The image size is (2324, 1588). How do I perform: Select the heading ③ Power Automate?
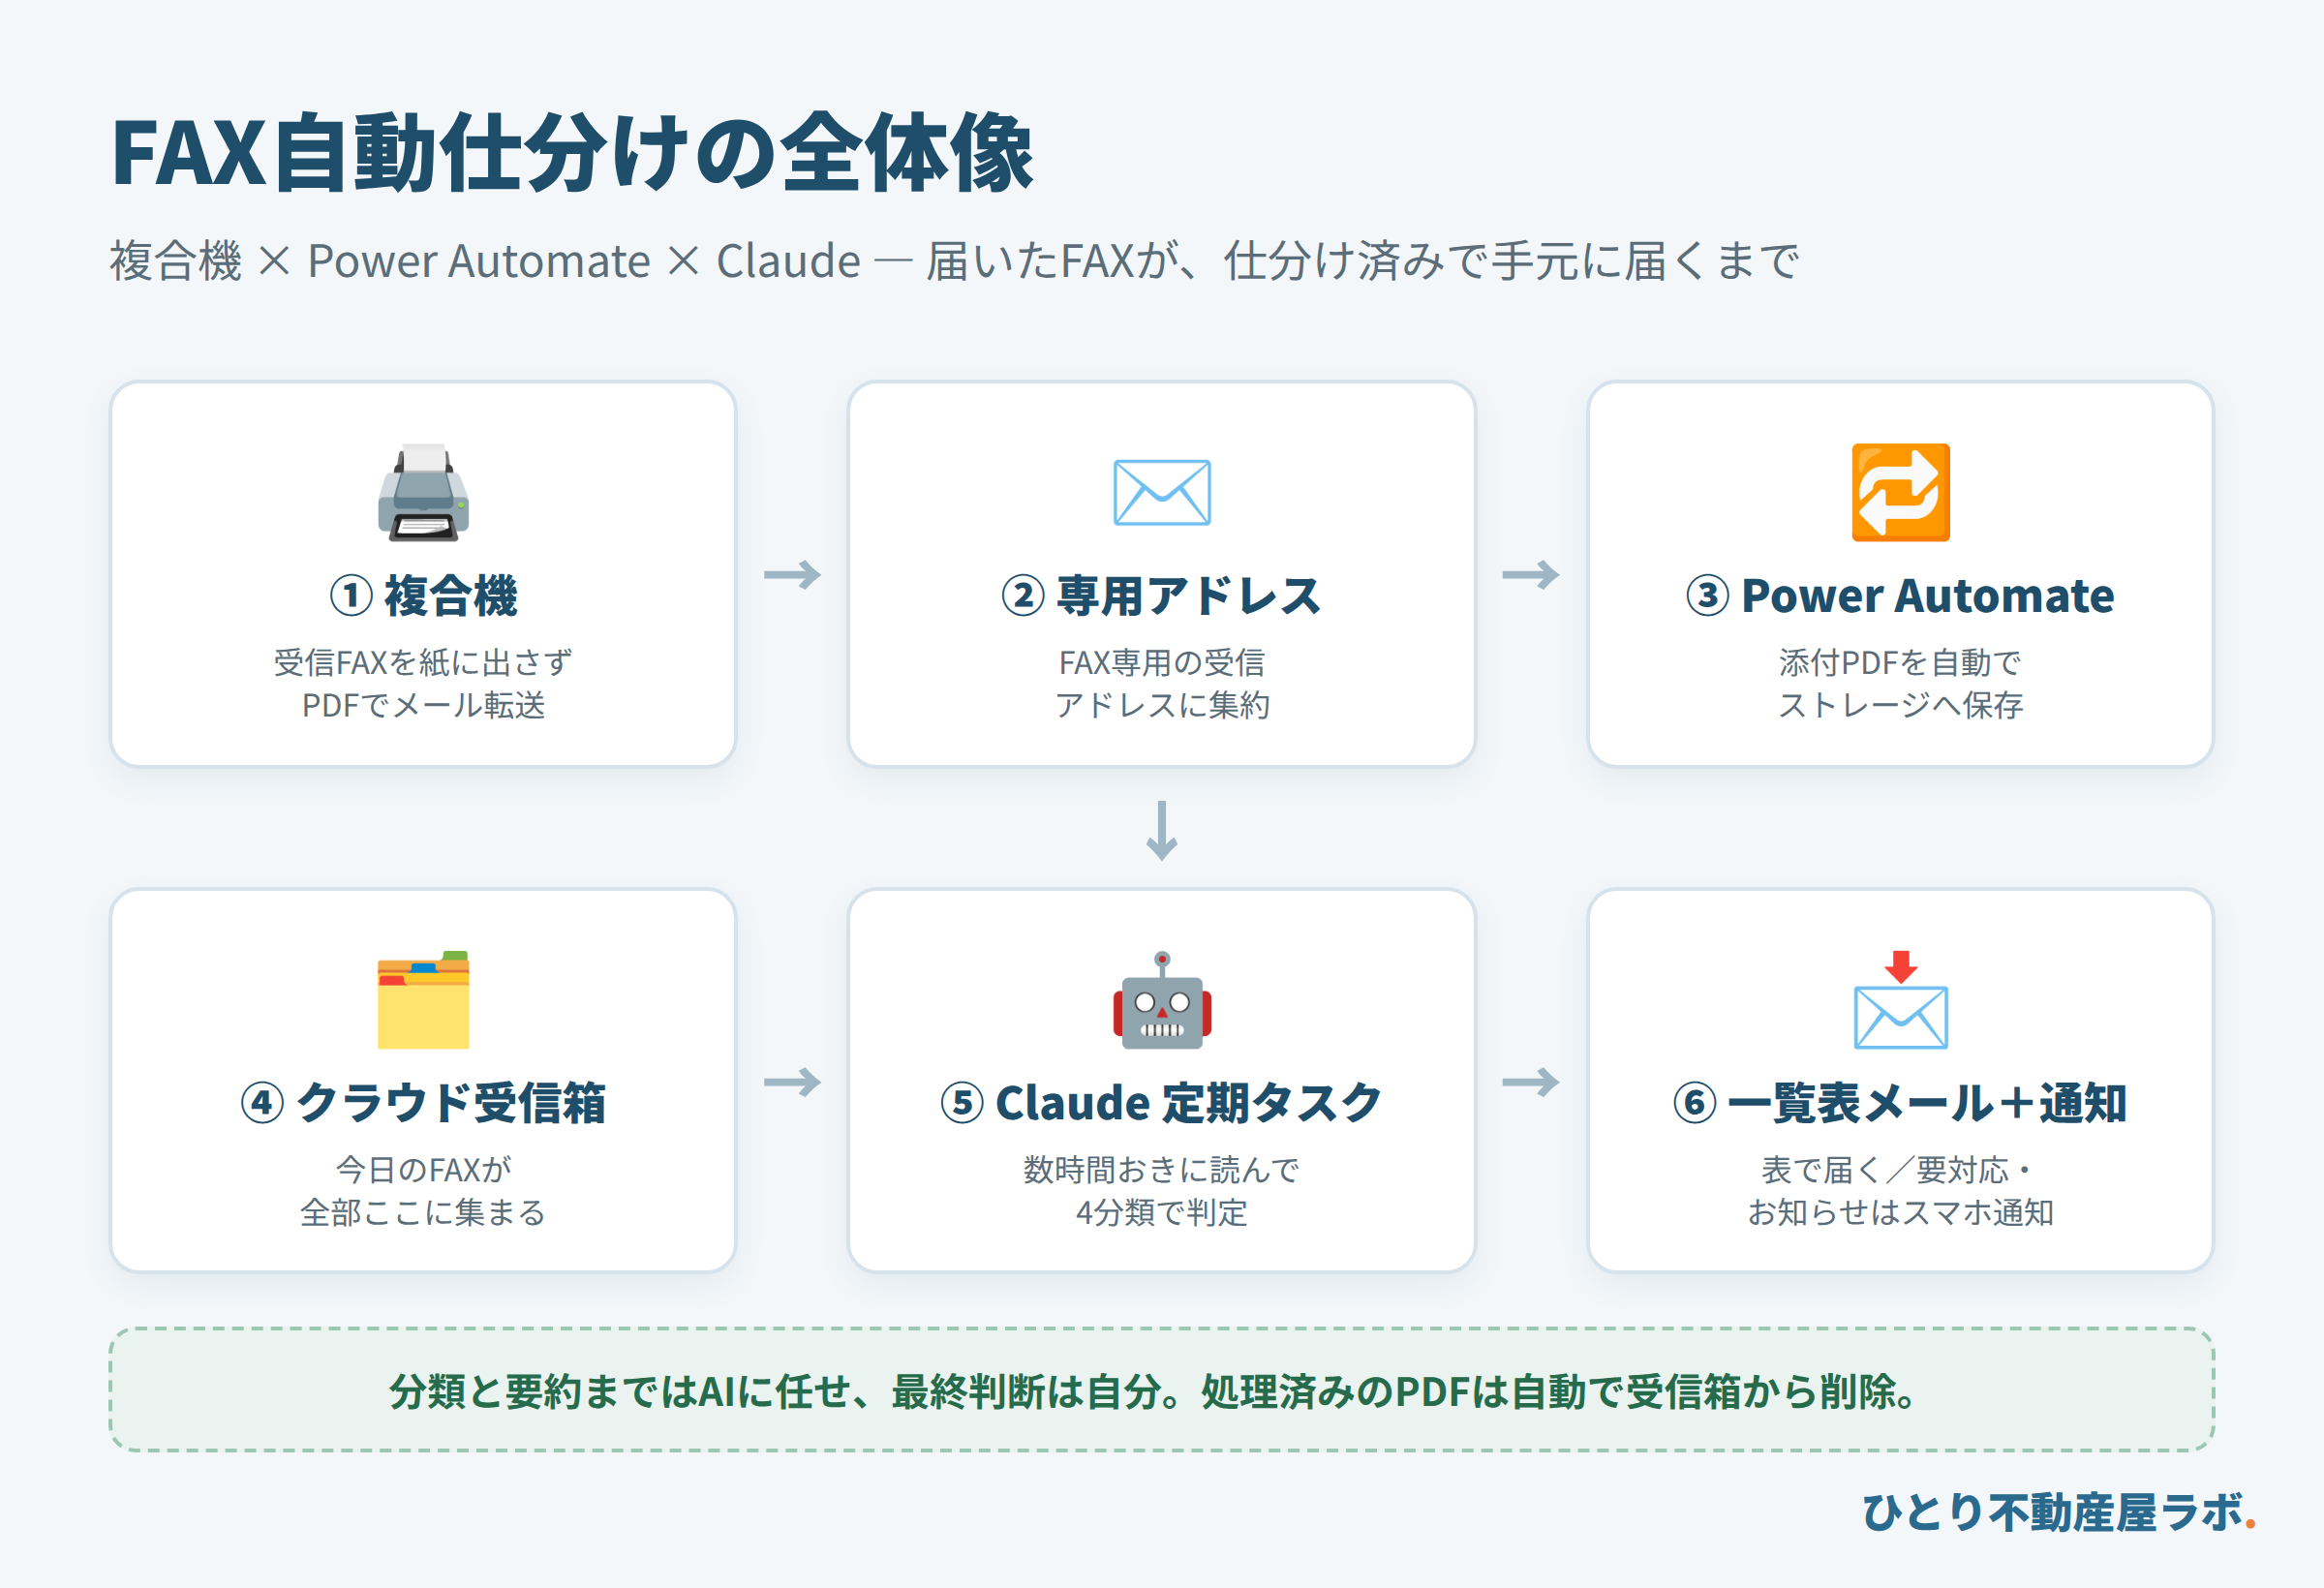pos(1900,596)
